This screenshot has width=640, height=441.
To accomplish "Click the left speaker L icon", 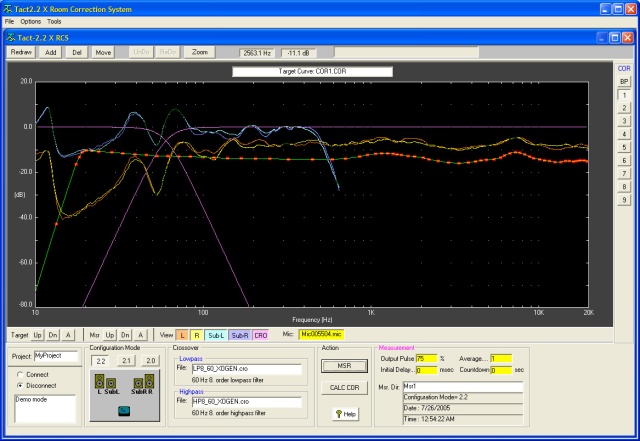I will (99, 381).
